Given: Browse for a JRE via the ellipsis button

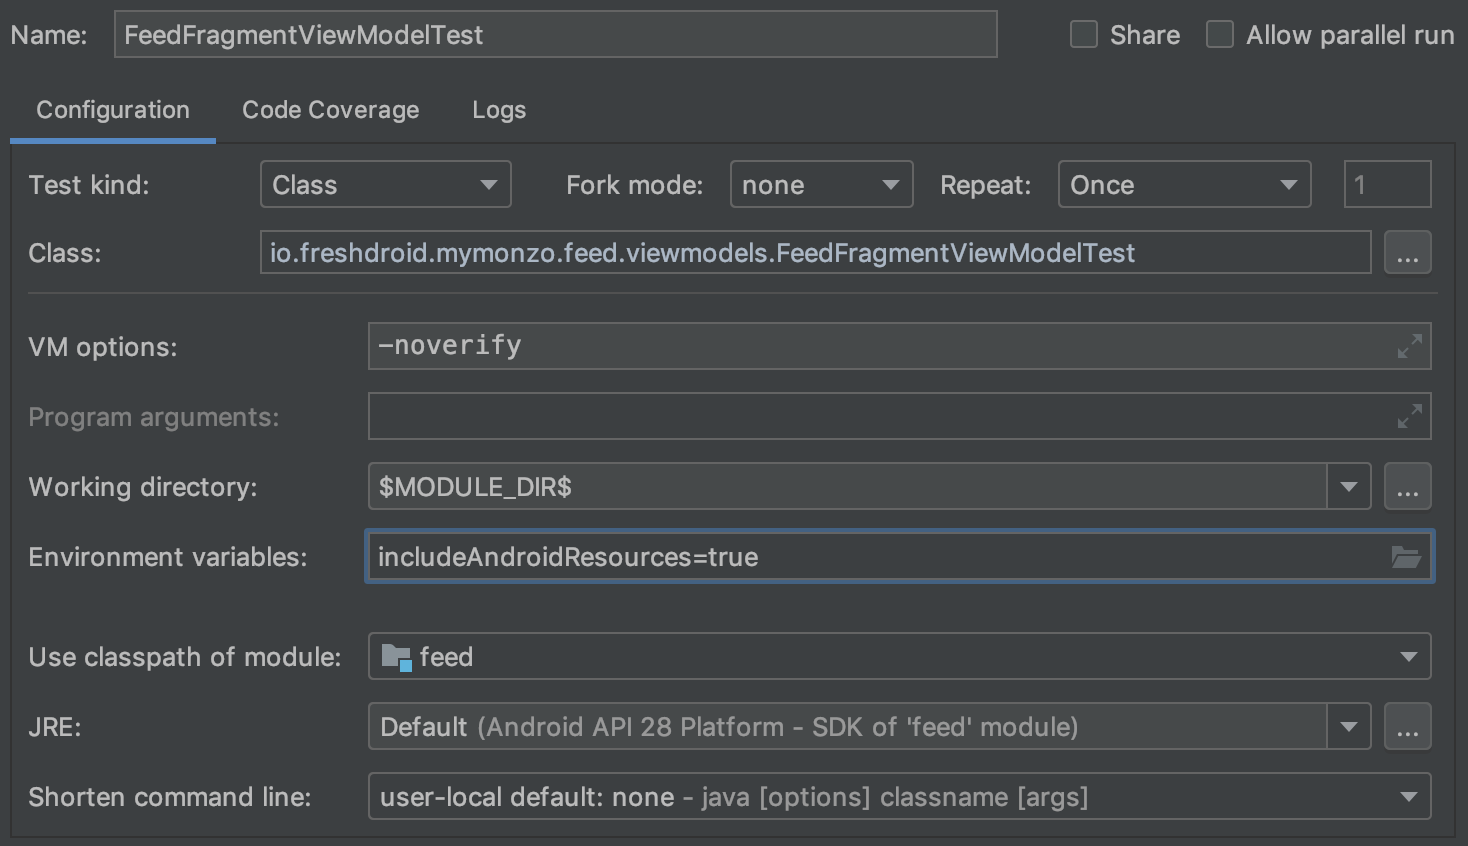Looking at the screenshot, I should tap(1407, 726).
